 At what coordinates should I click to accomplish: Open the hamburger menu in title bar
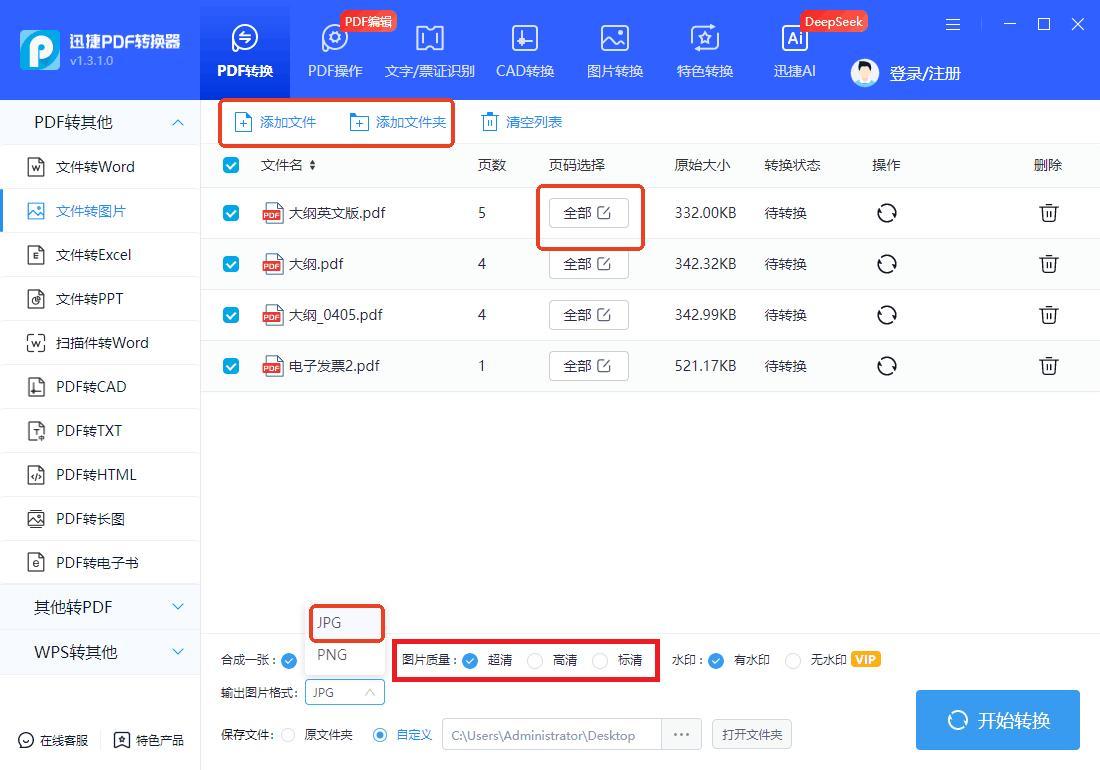[953, 24]
